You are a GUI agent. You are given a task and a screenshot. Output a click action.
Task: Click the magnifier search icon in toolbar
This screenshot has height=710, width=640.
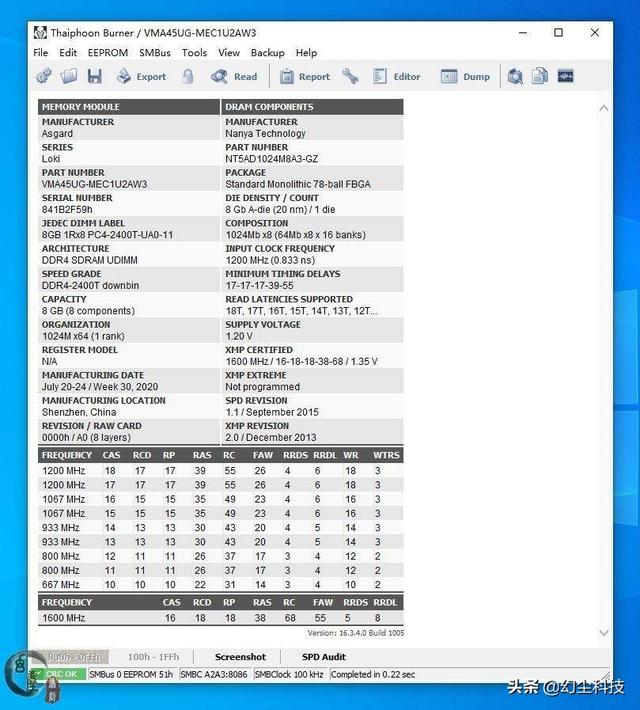[515, 76]
